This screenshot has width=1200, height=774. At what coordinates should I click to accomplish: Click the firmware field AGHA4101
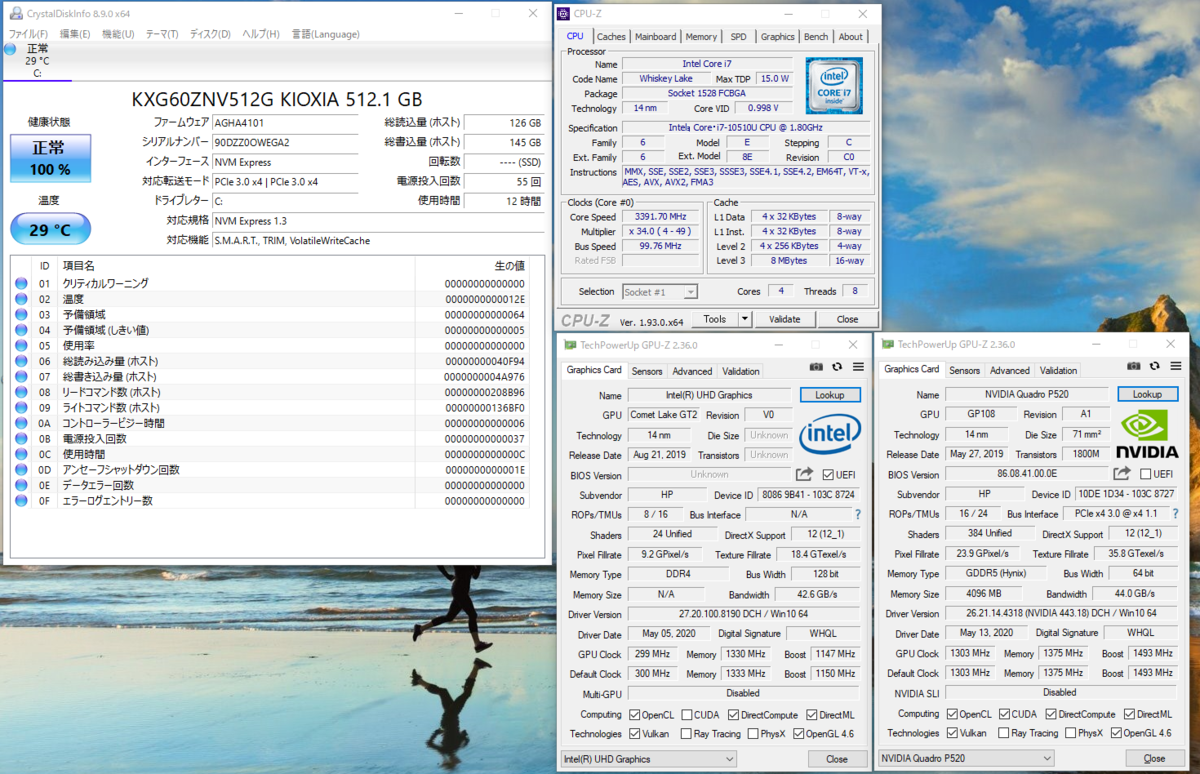coord(285,123)
